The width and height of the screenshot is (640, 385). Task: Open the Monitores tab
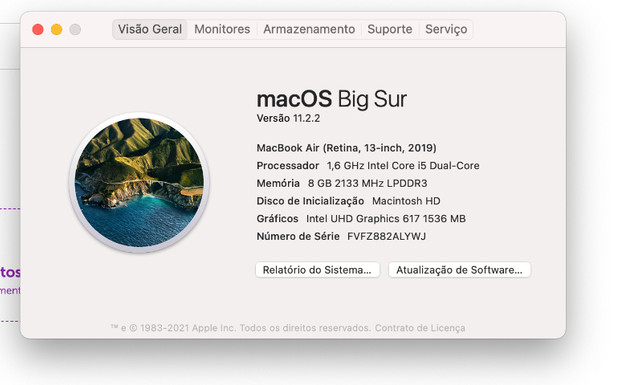222,29
